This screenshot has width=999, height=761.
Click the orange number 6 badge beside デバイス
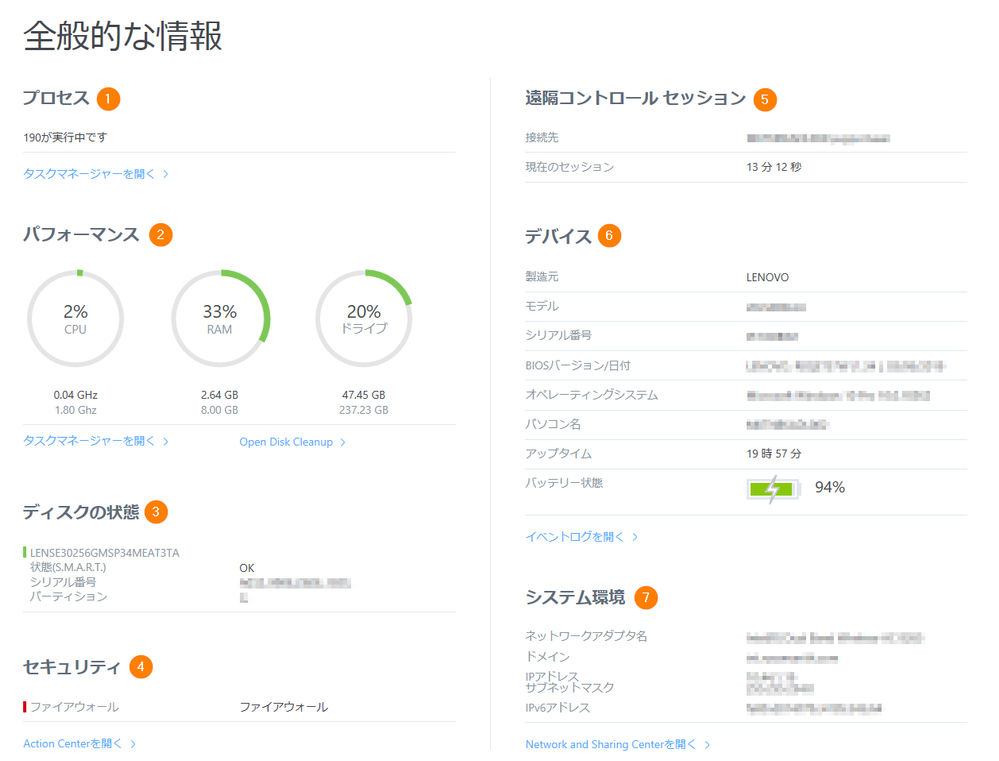pyautogui.click(x=609, y=236)
